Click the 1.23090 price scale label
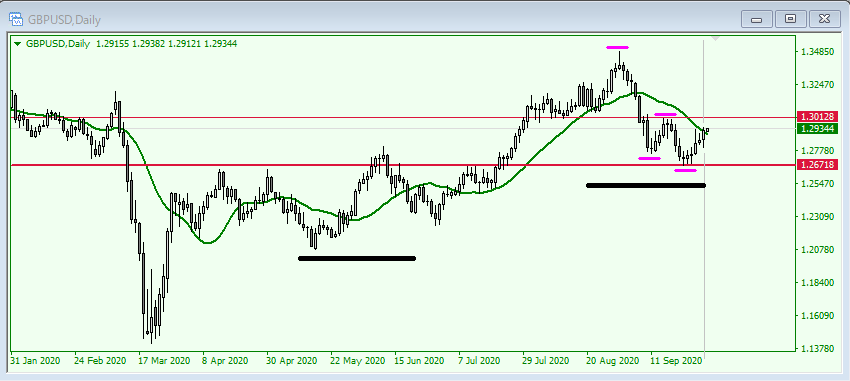Screen dimensions: 850x381 click(x=818, y=217)
